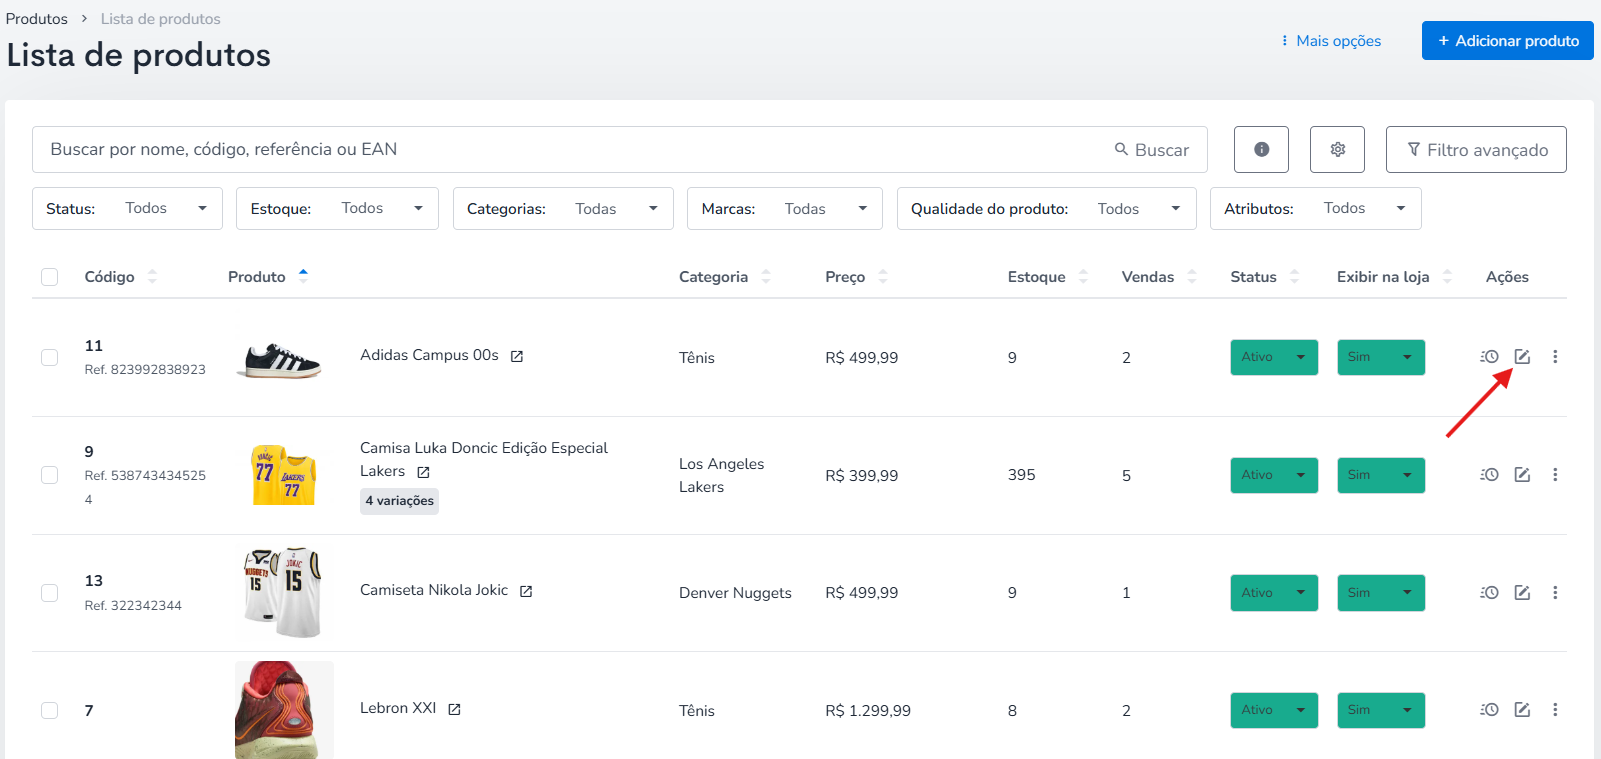Open stock history for Lebron XXI

1489,710
